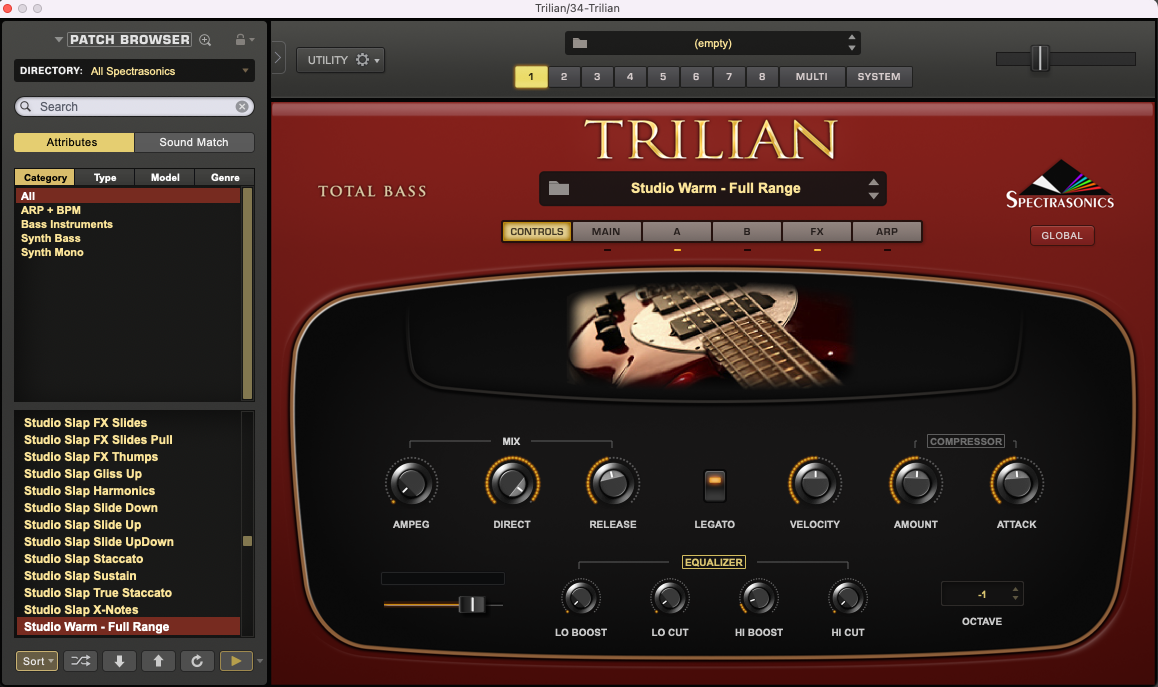This screenshot has height=687, width=1158.
Task: Click the Global button
Action: (1062, 236)
